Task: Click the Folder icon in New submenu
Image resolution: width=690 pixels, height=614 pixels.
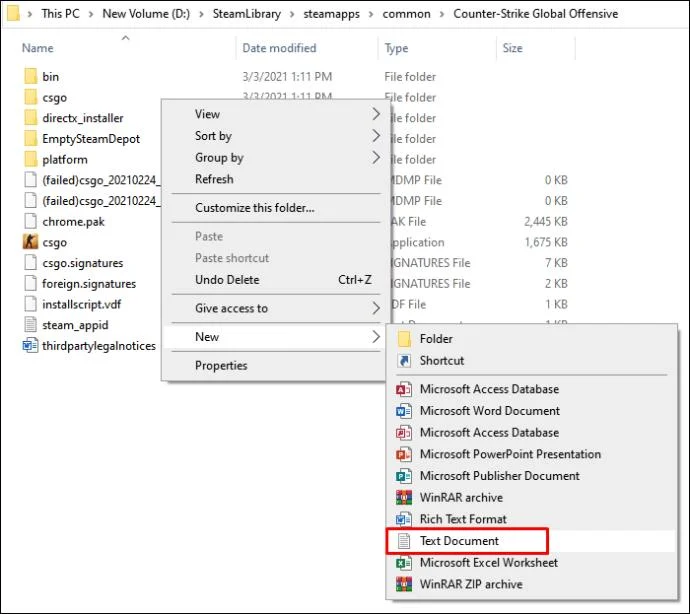Action: pyautogui.click(x=404, y=339)
